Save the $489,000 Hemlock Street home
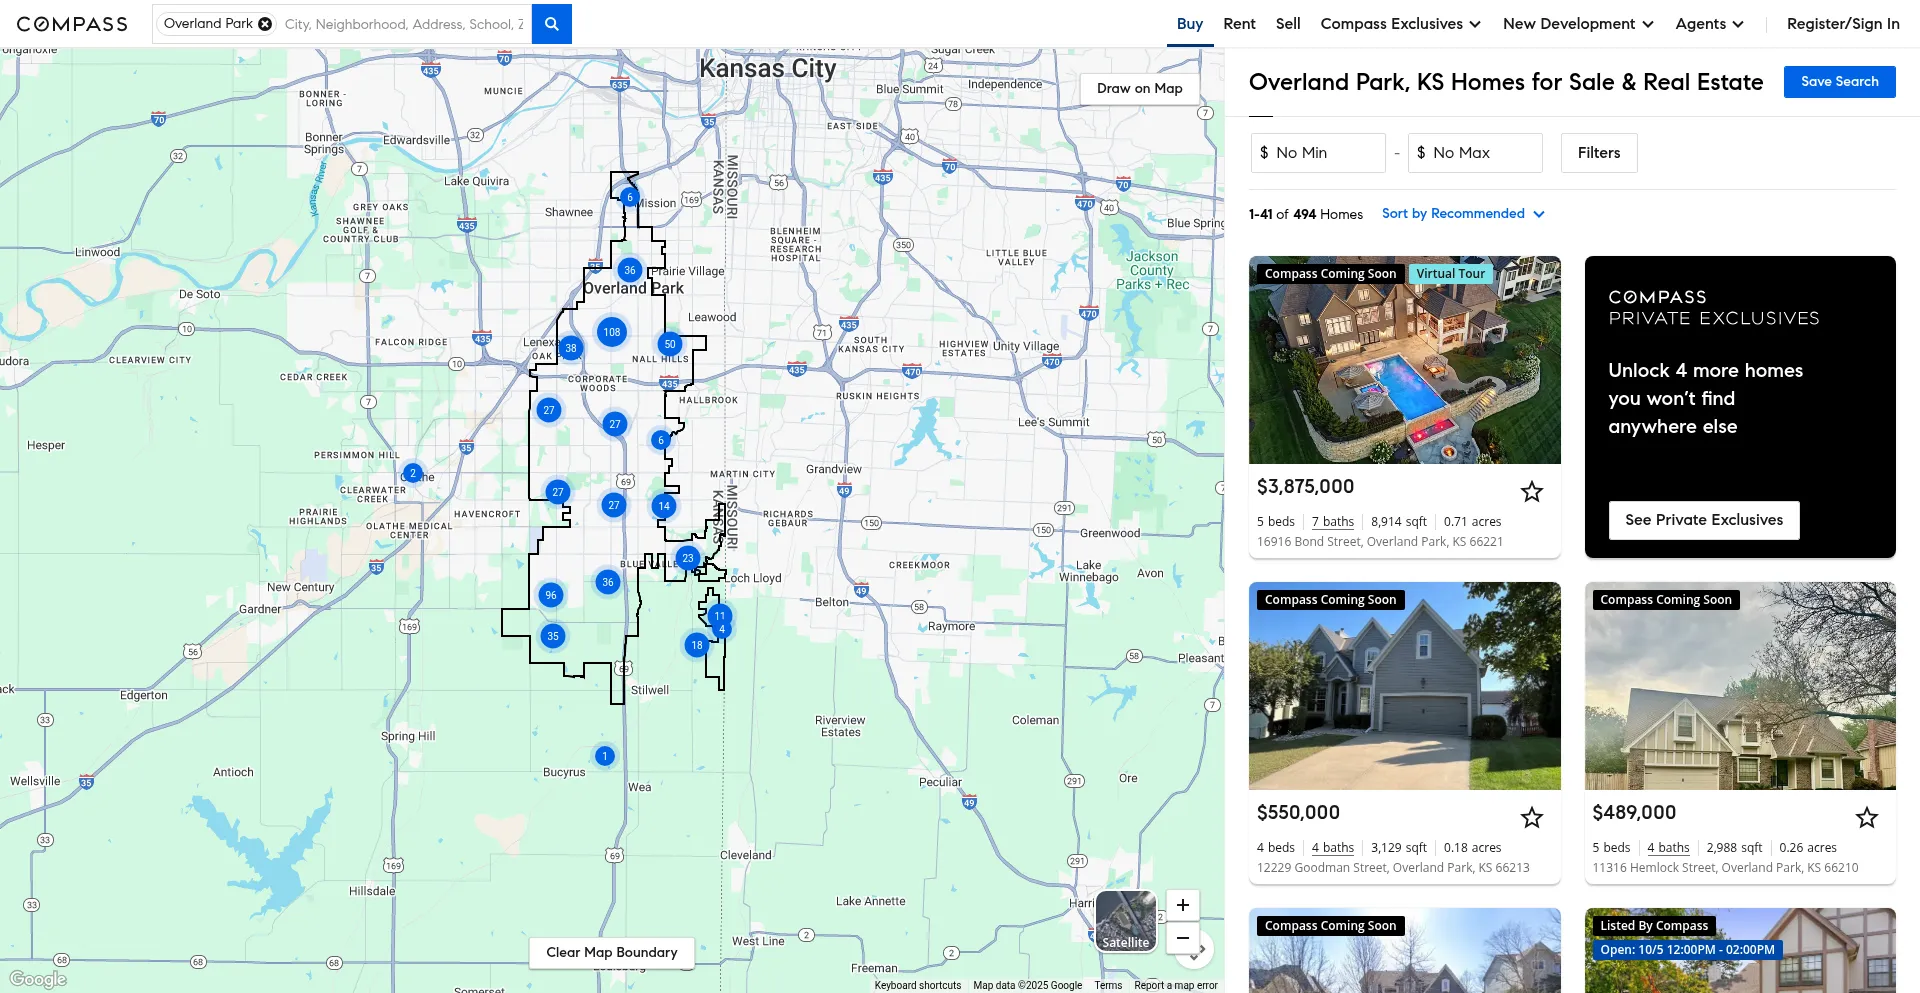Viewport: 1920px width, 993px height. (x=1866, y=818)
